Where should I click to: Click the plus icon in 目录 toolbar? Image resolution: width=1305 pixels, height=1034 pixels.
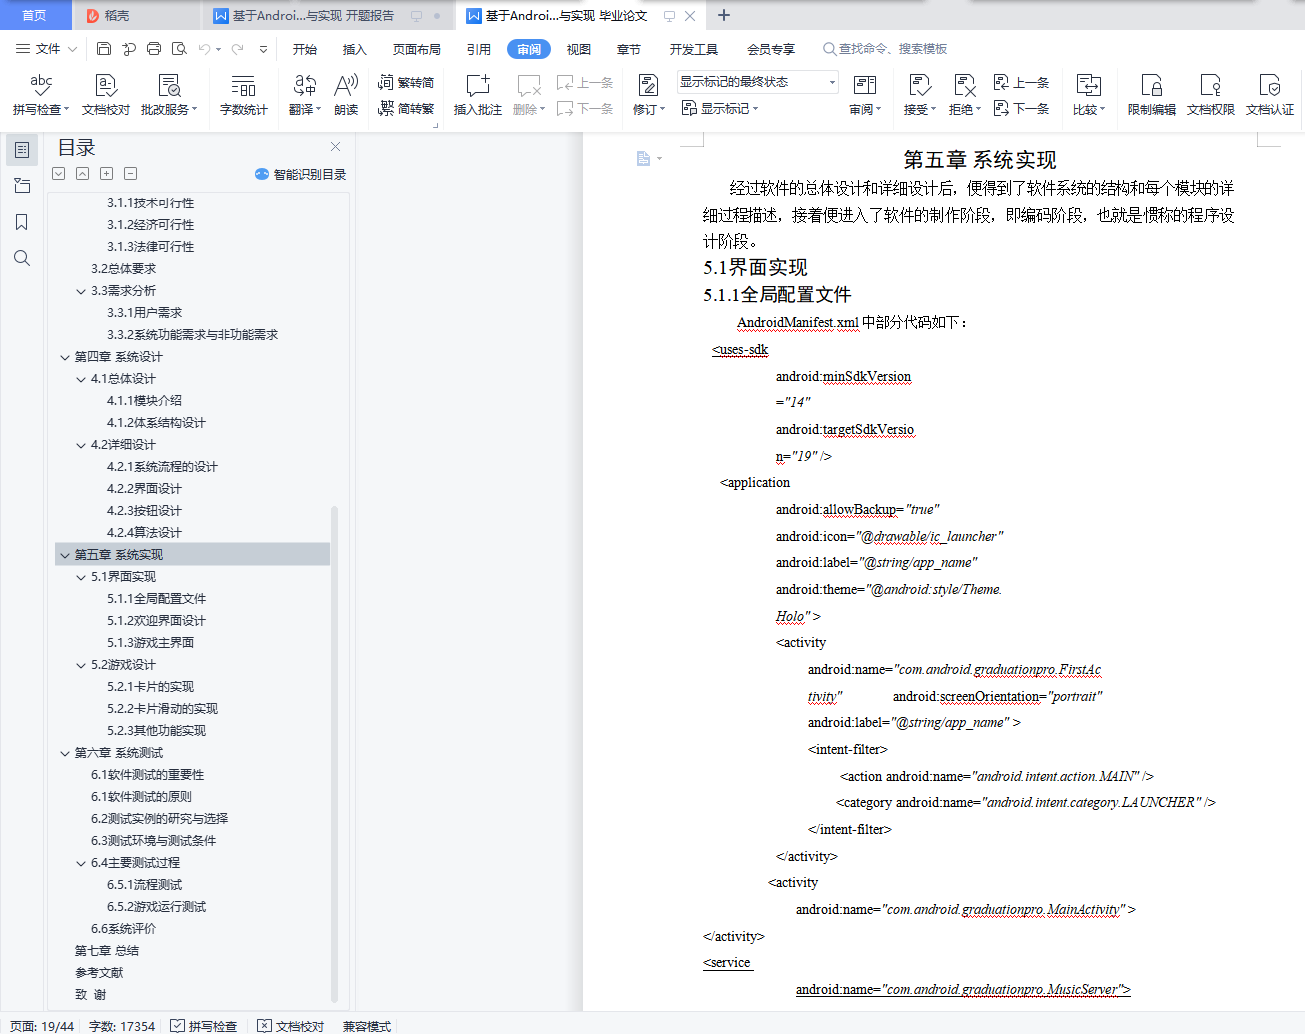click(106, 174)
